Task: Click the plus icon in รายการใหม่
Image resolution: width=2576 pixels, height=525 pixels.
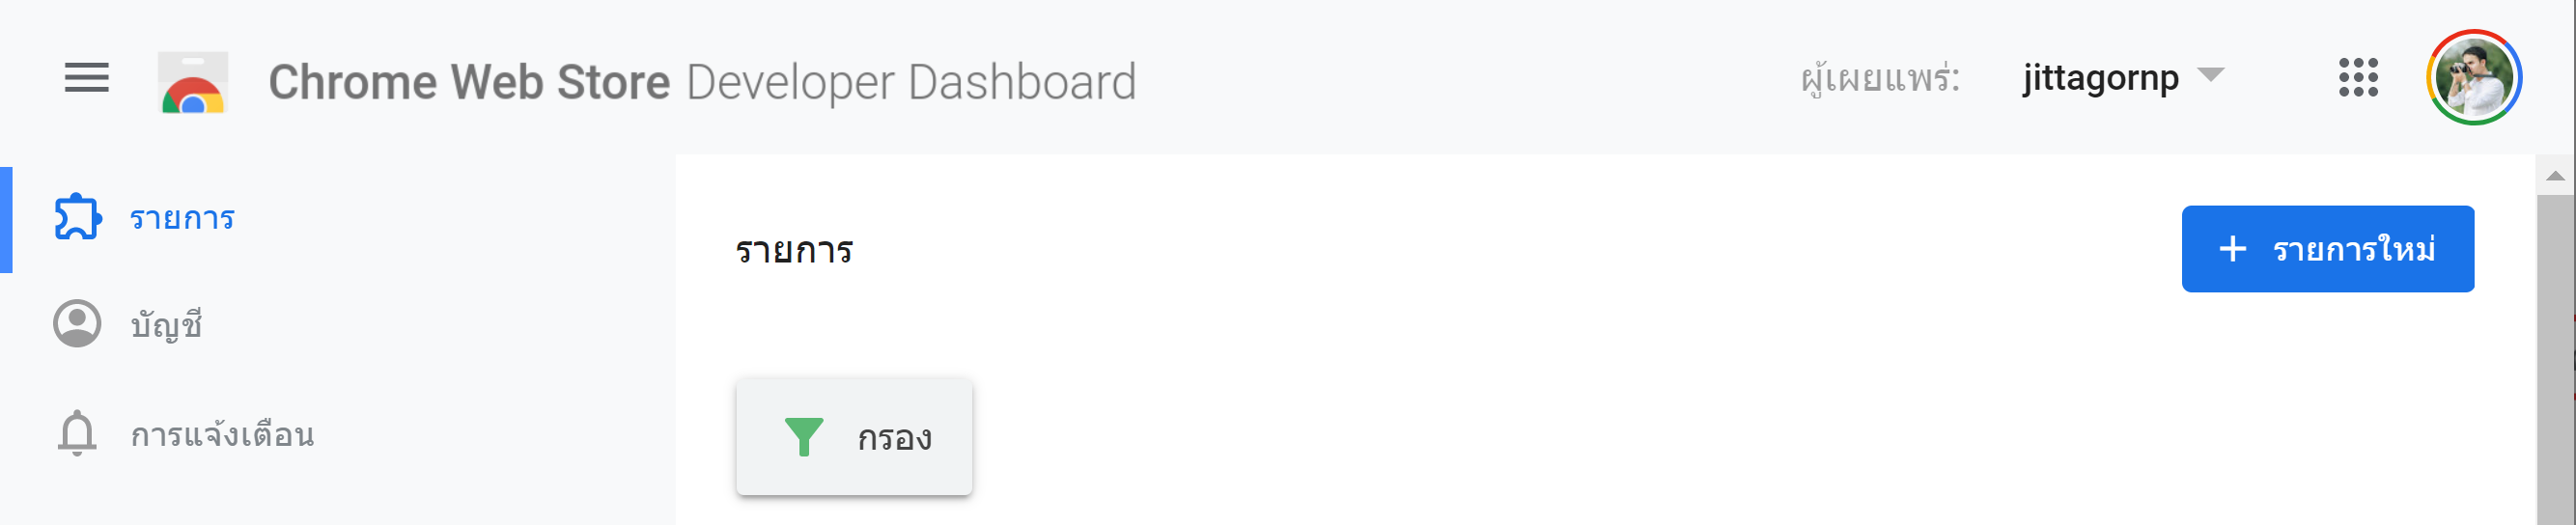Action: tap(2232, 249)
